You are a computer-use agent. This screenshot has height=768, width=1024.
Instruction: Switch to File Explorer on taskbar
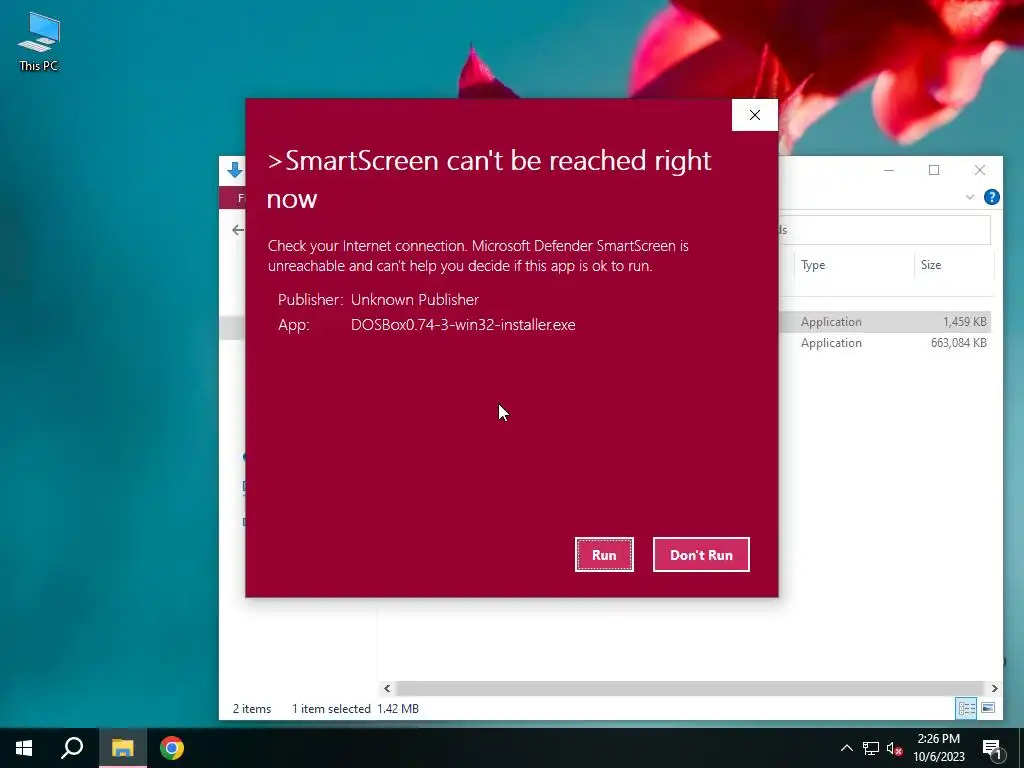(x=122, y=748)
